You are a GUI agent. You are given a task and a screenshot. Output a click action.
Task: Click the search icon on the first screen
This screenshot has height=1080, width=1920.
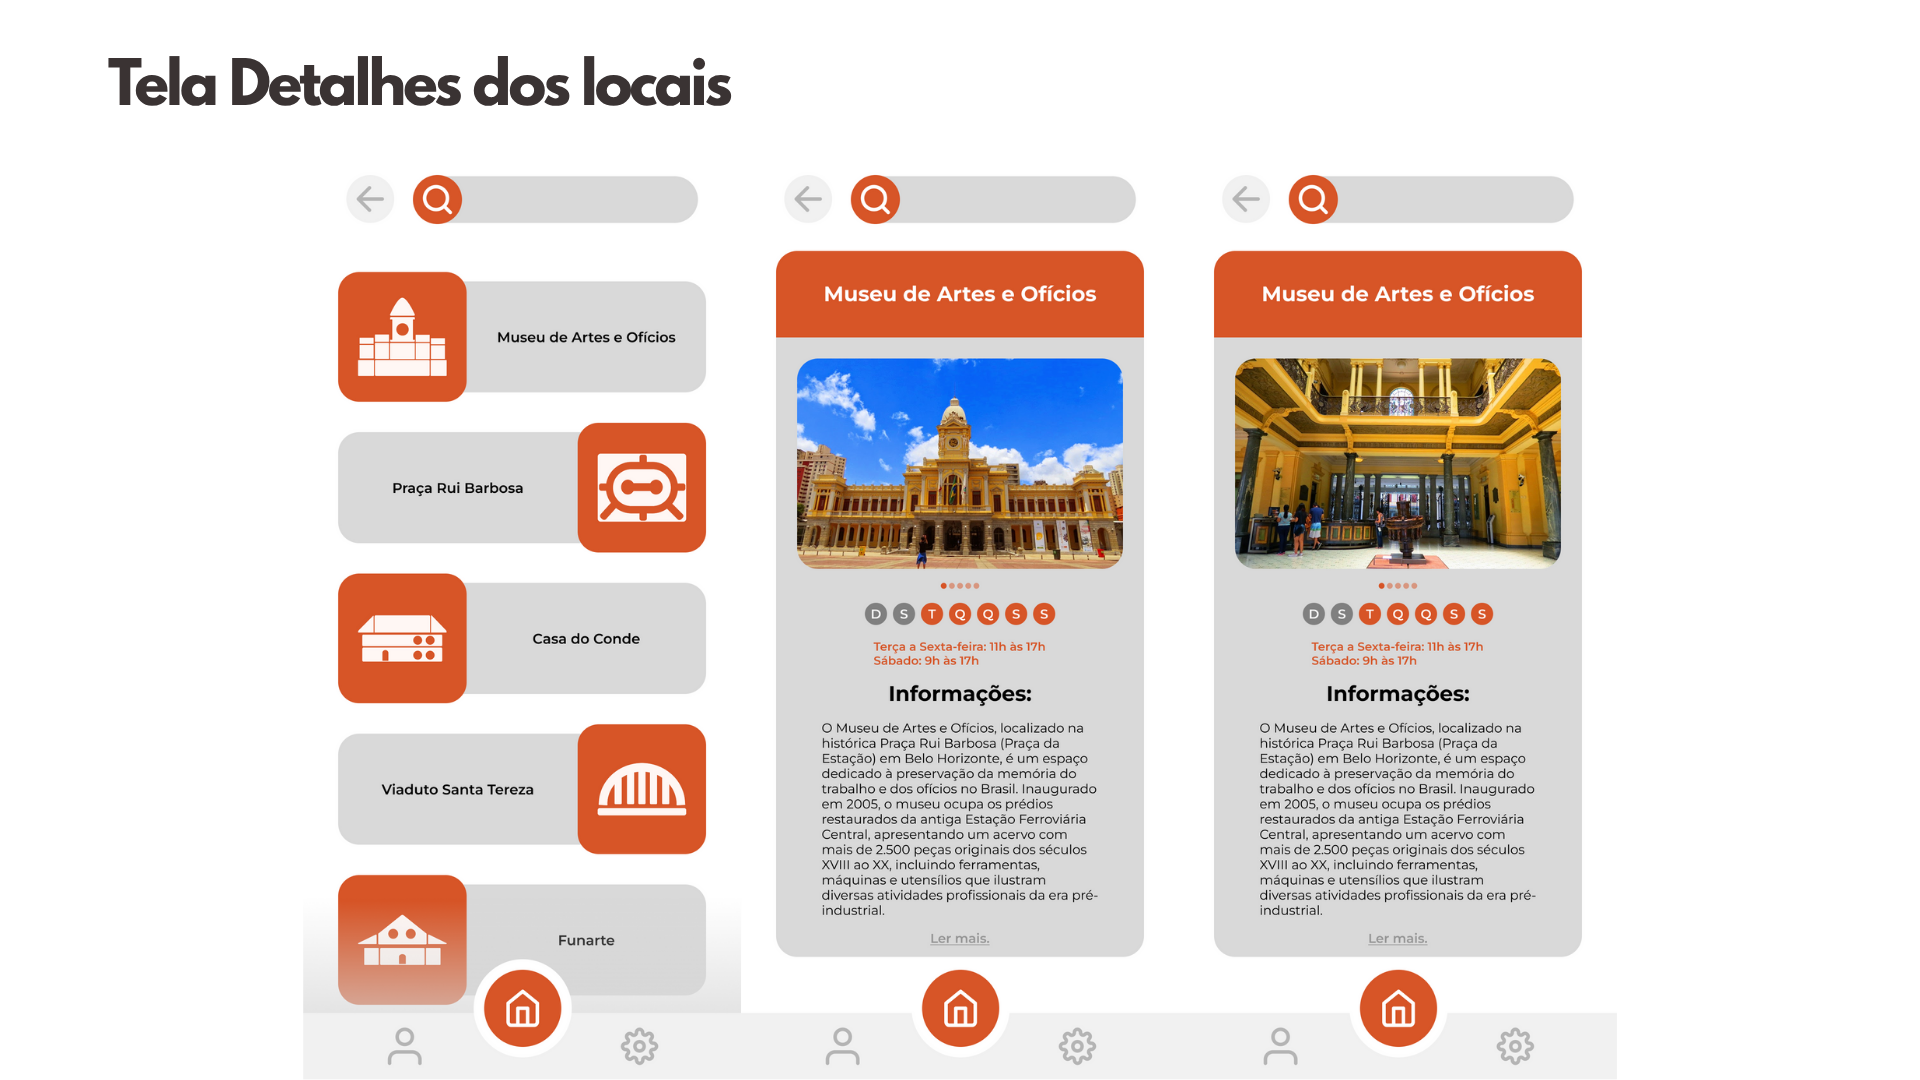(437, 200)
